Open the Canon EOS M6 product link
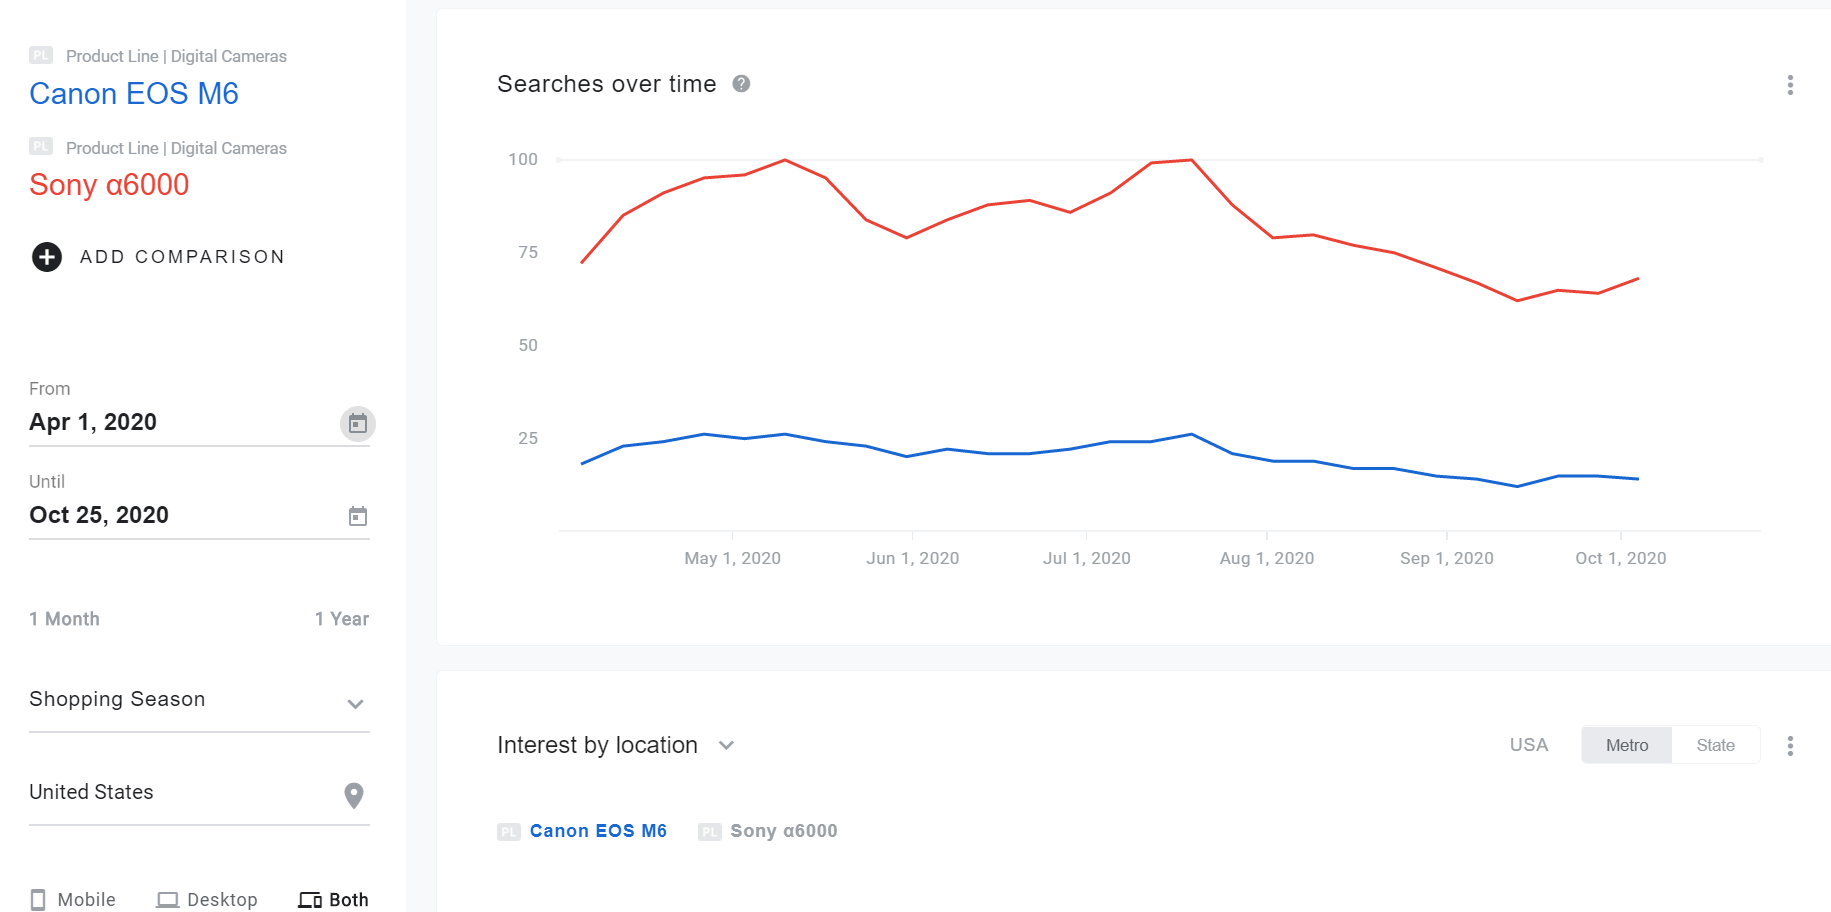 (134, 93)
